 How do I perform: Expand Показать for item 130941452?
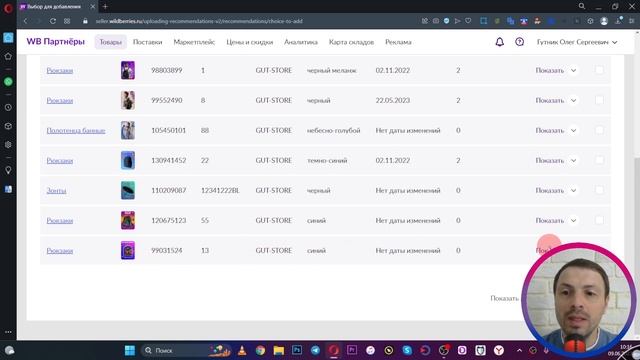tap(556, 160)
